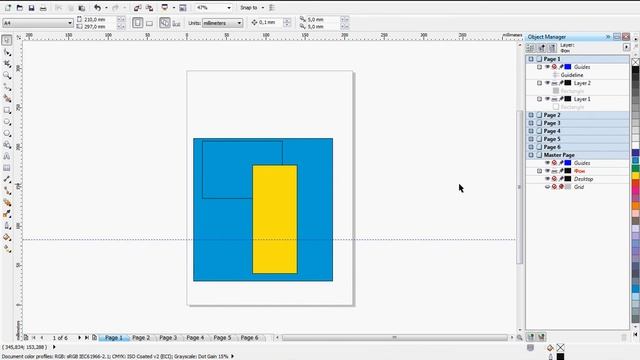The width and height of the screenshot is (640, 360).
Task: Select the Outline tool
Action: (x=7, y=226)
